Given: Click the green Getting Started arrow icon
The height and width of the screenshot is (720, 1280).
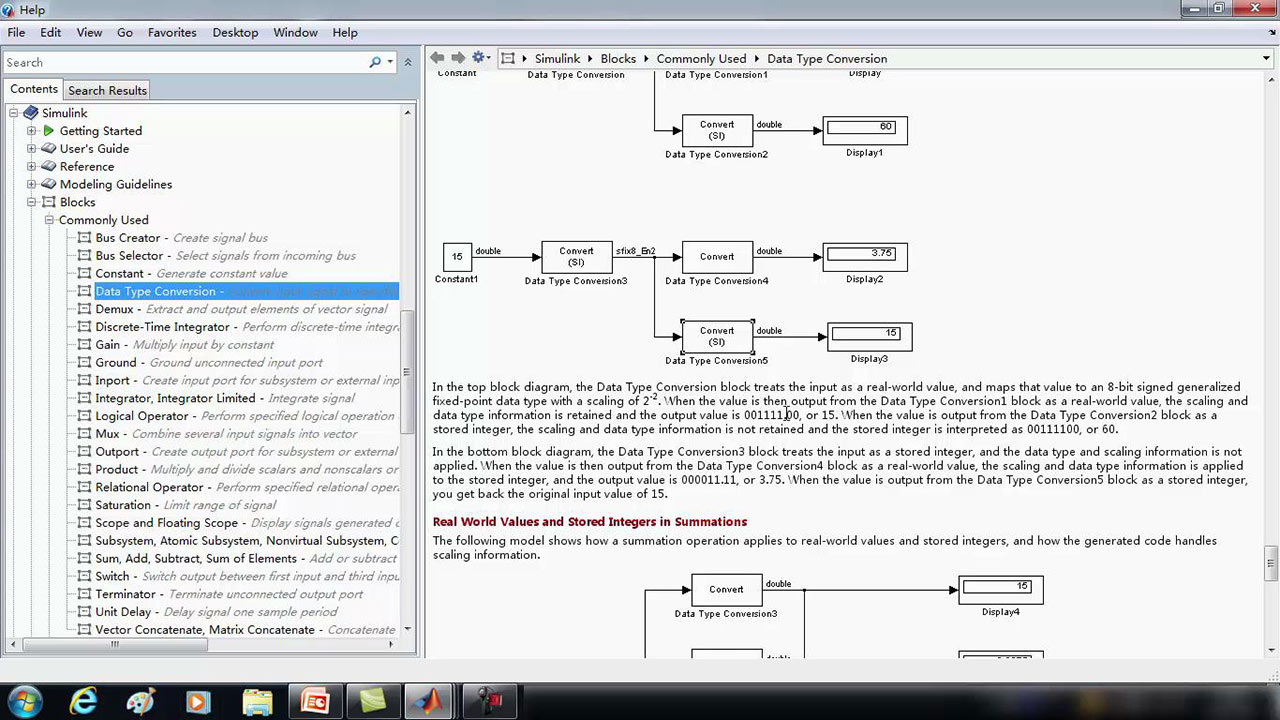Looking at the screenshot, I should 48,131.
